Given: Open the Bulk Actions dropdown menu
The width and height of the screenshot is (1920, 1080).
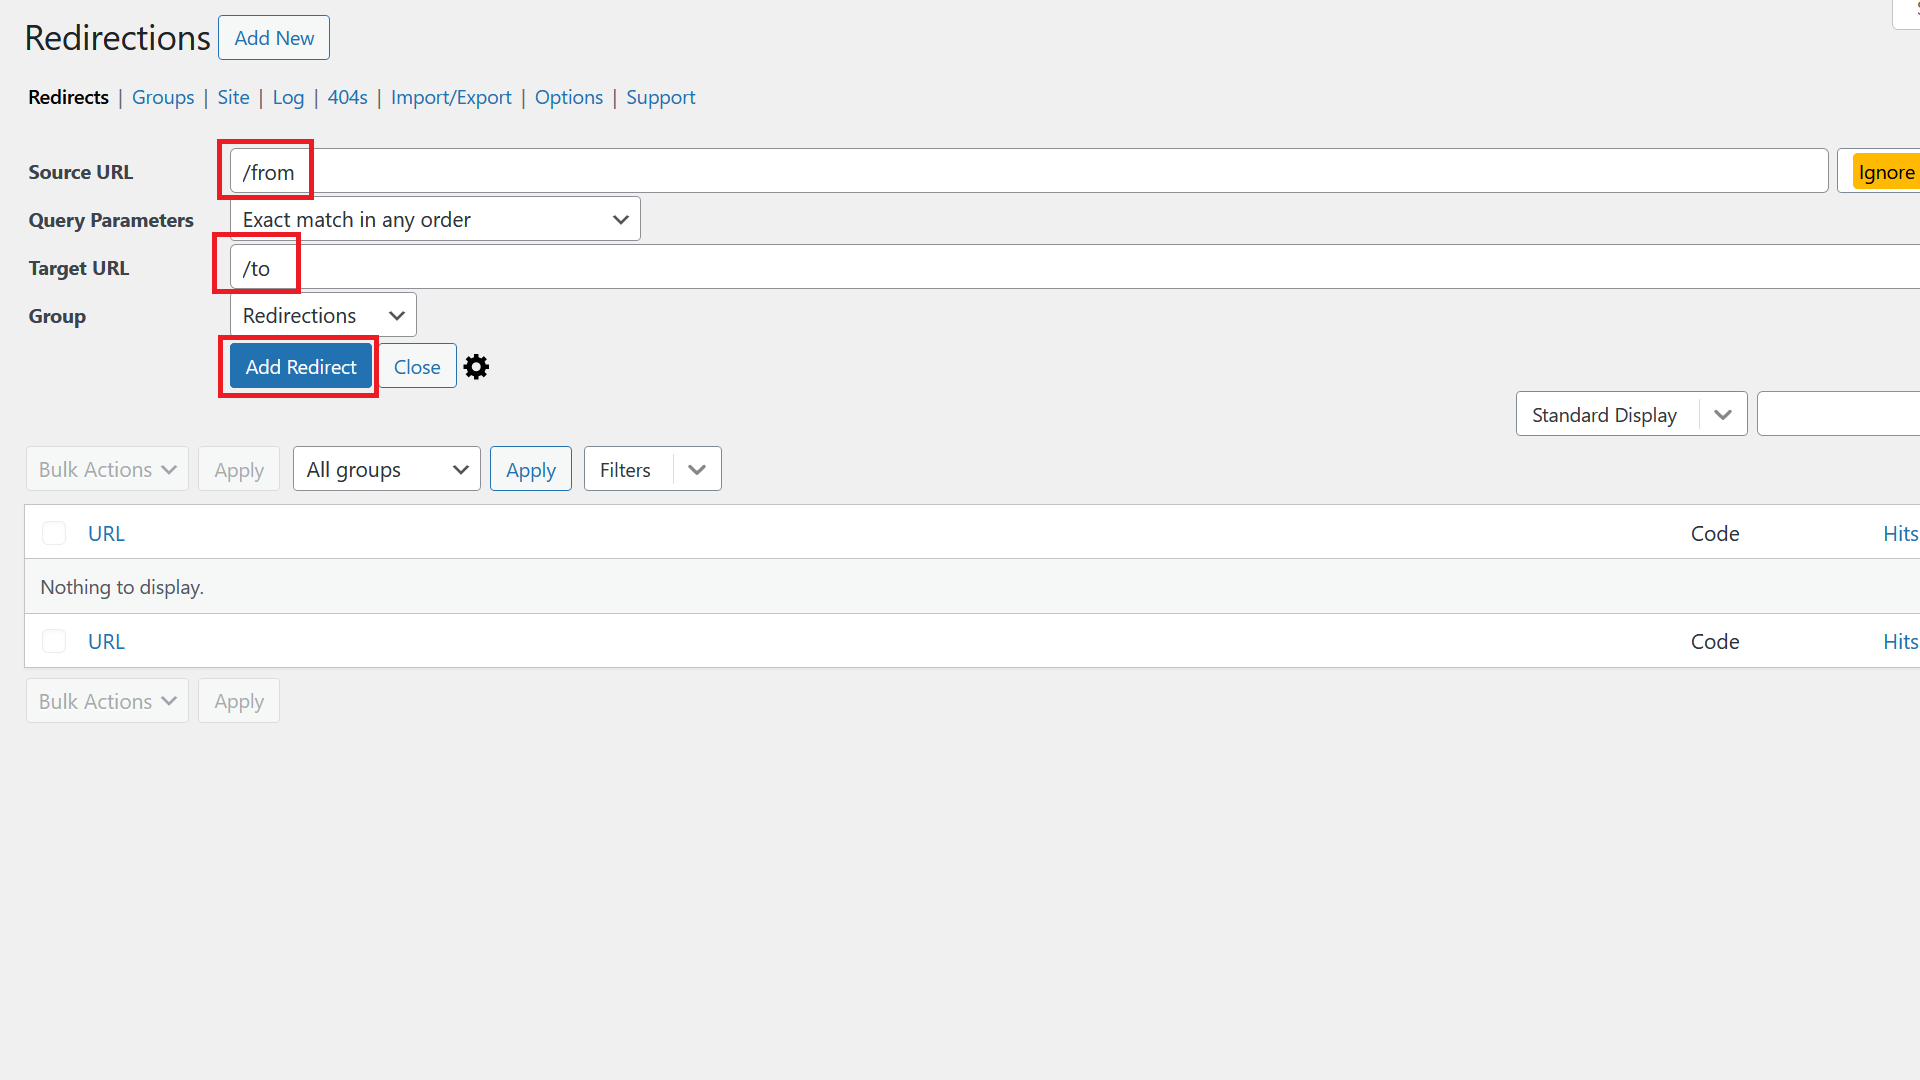Looking at the screenshot, I should pos(105,468).
